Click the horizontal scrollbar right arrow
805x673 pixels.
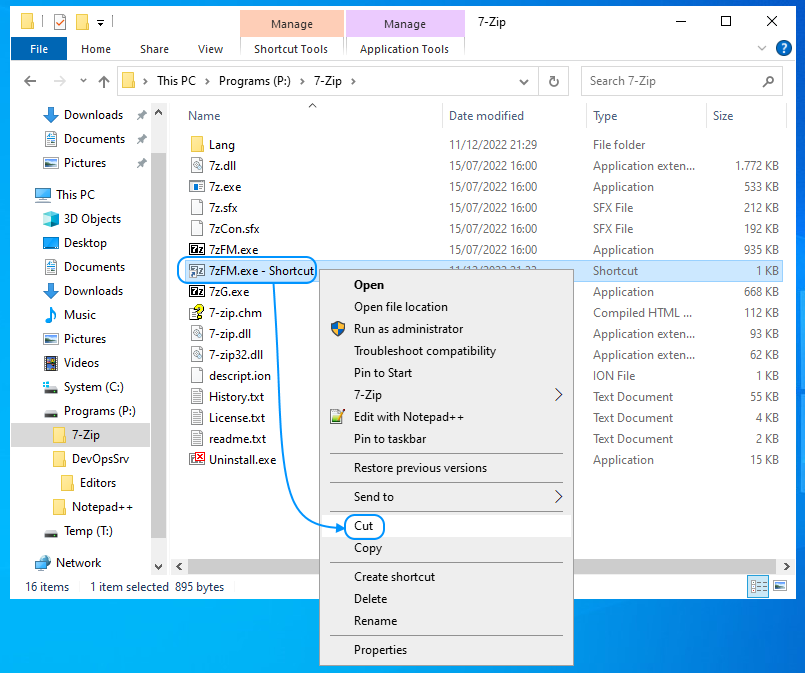787,567
